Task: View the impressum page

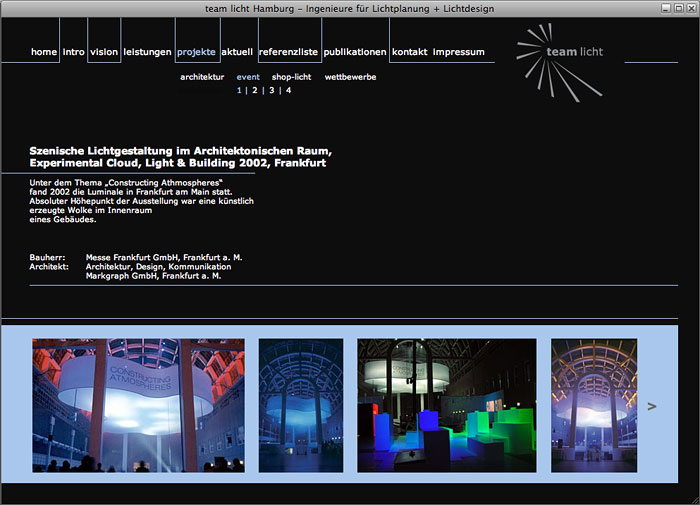Action: 458,52
